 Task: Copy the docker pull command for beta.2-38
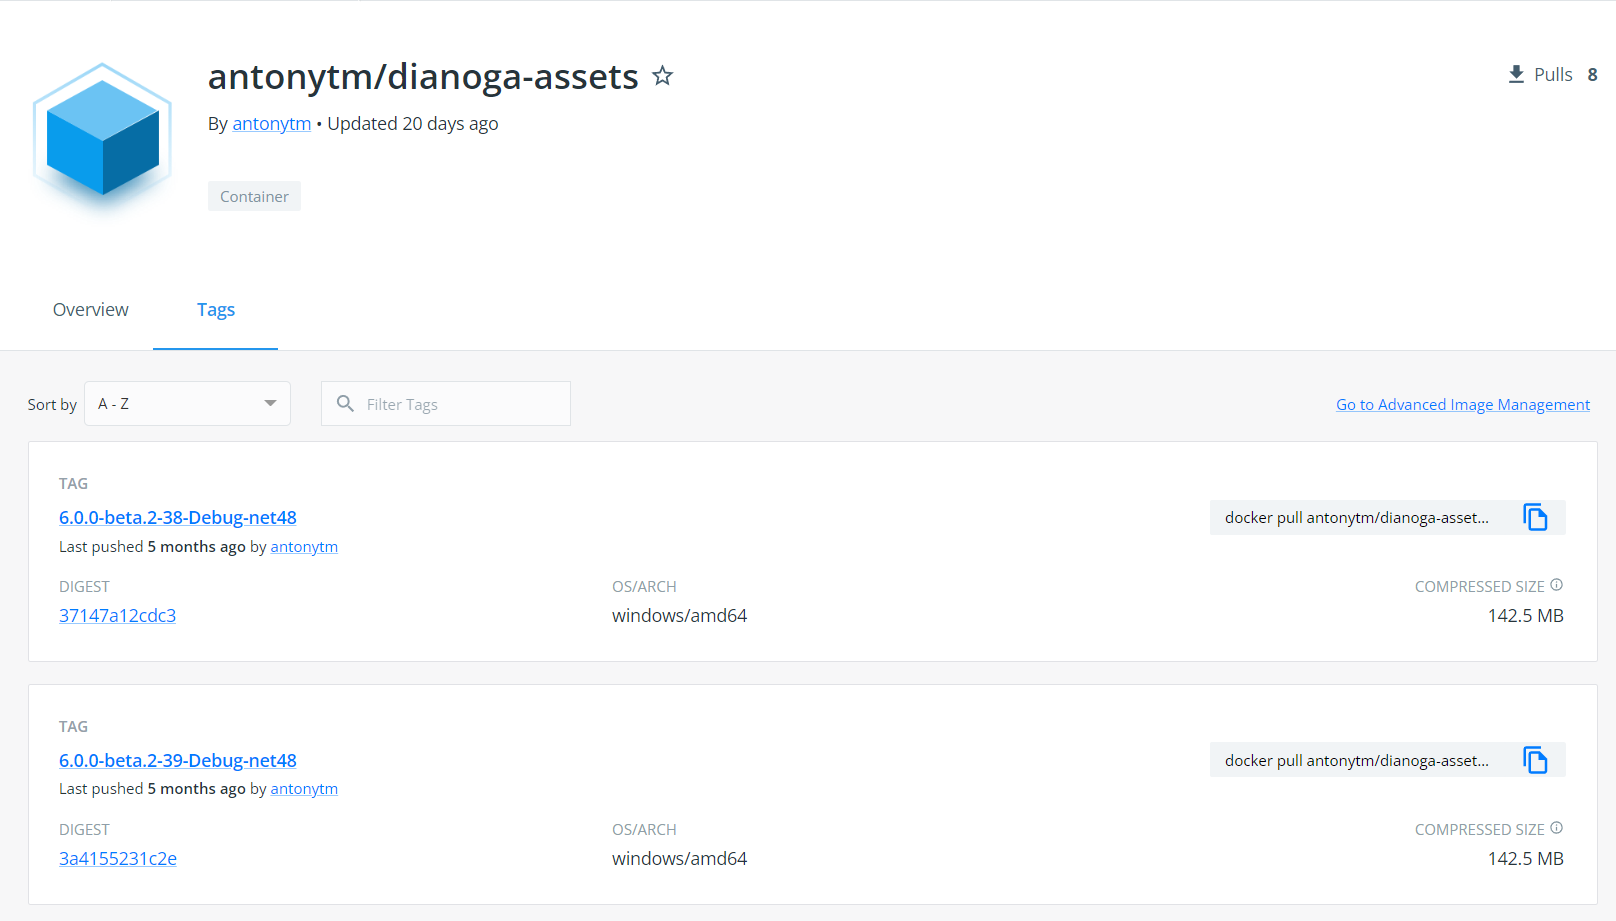pyautogui.click(x=1536, y=517)
